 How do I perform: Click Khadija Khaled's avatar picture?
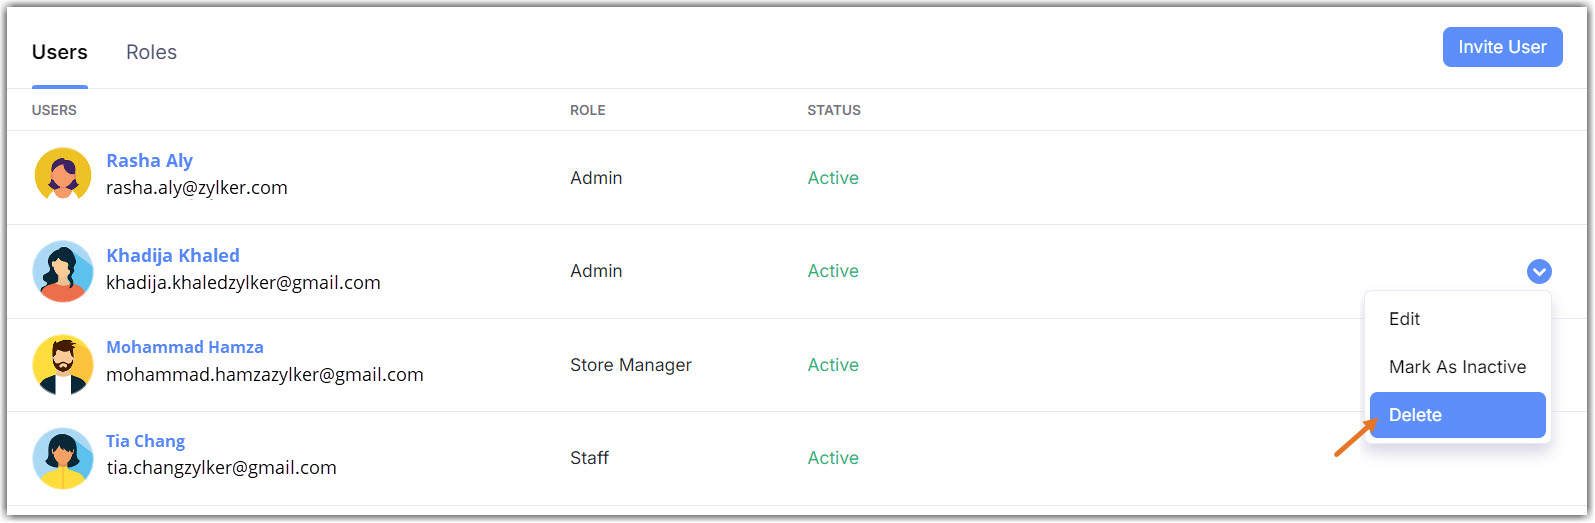pos(63,270)
